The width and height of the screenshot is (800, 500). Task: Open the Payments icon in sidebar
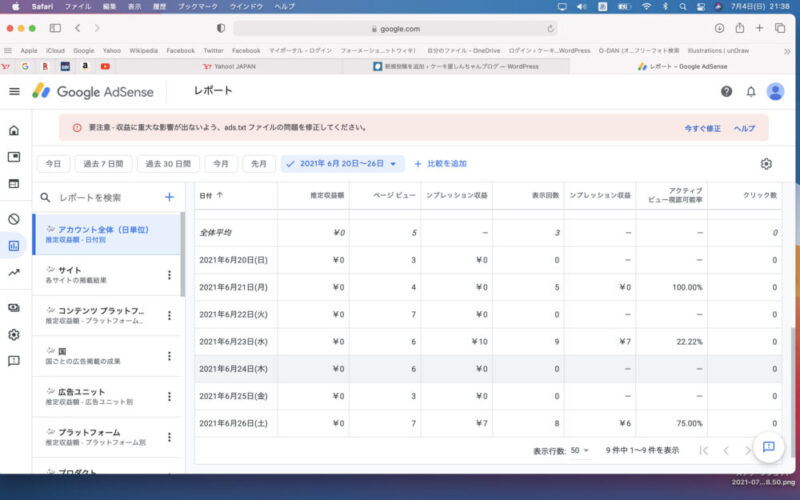coord(14,308)
